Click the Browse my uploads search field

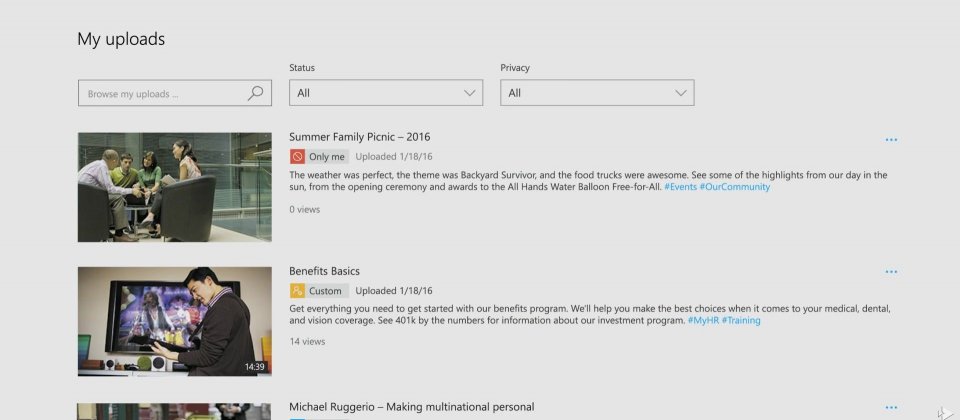coord(174,93)
